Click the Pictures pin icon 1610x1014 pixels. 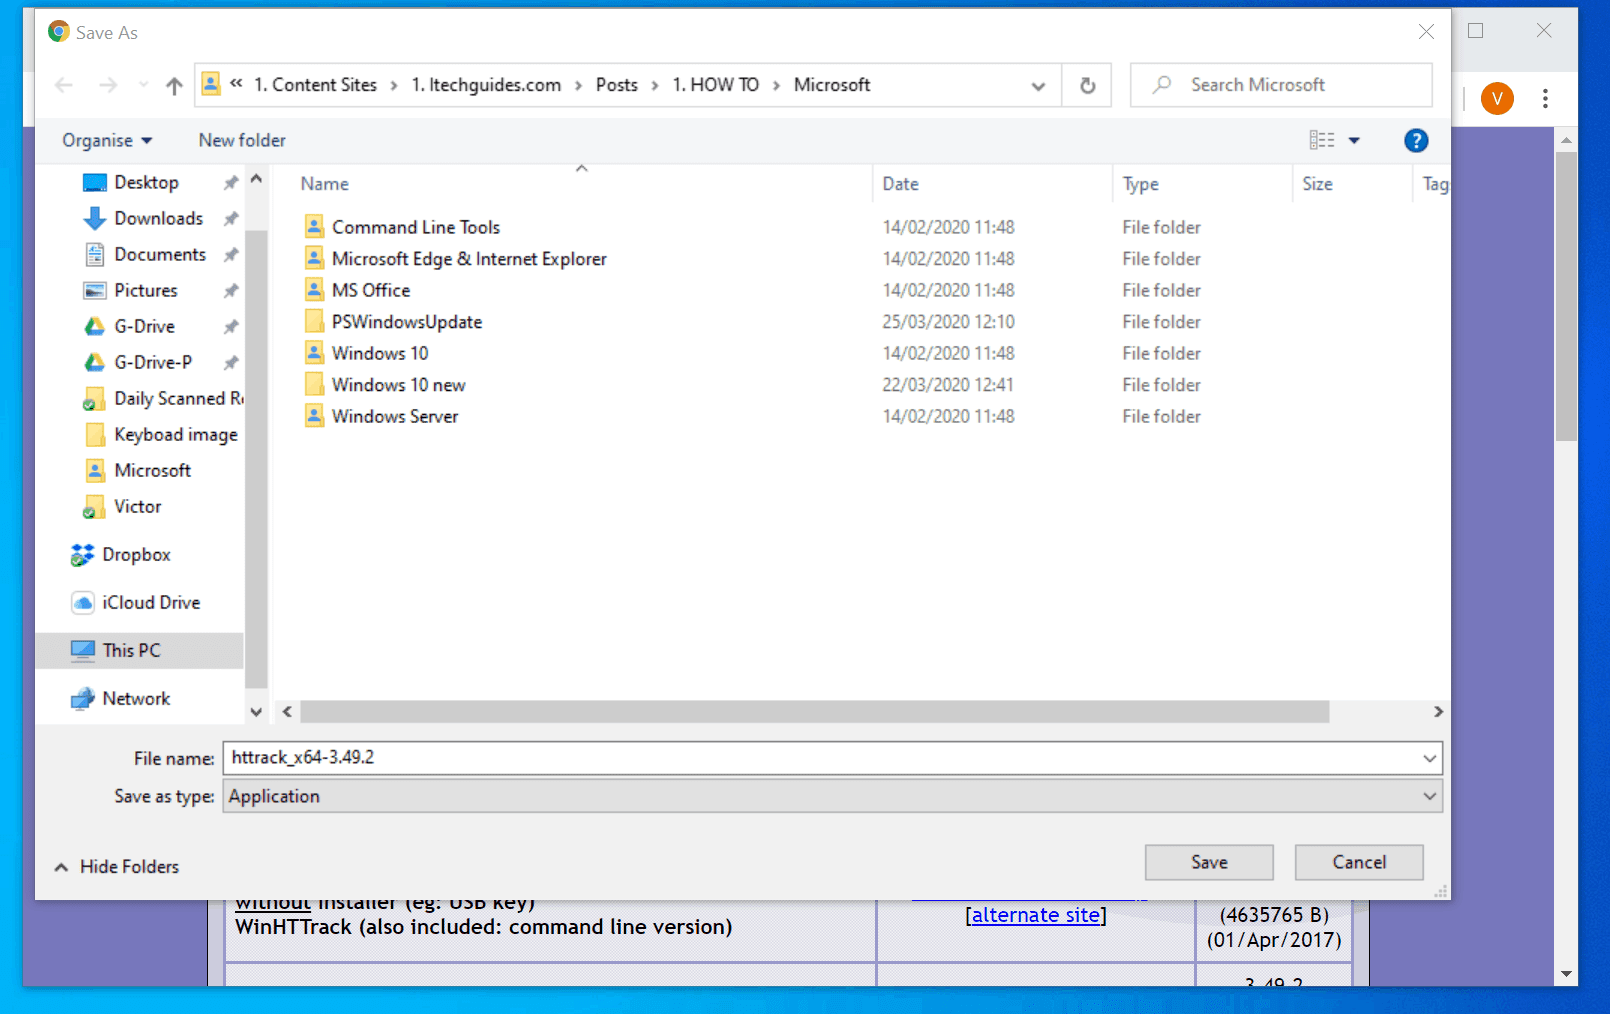(231, 291)
